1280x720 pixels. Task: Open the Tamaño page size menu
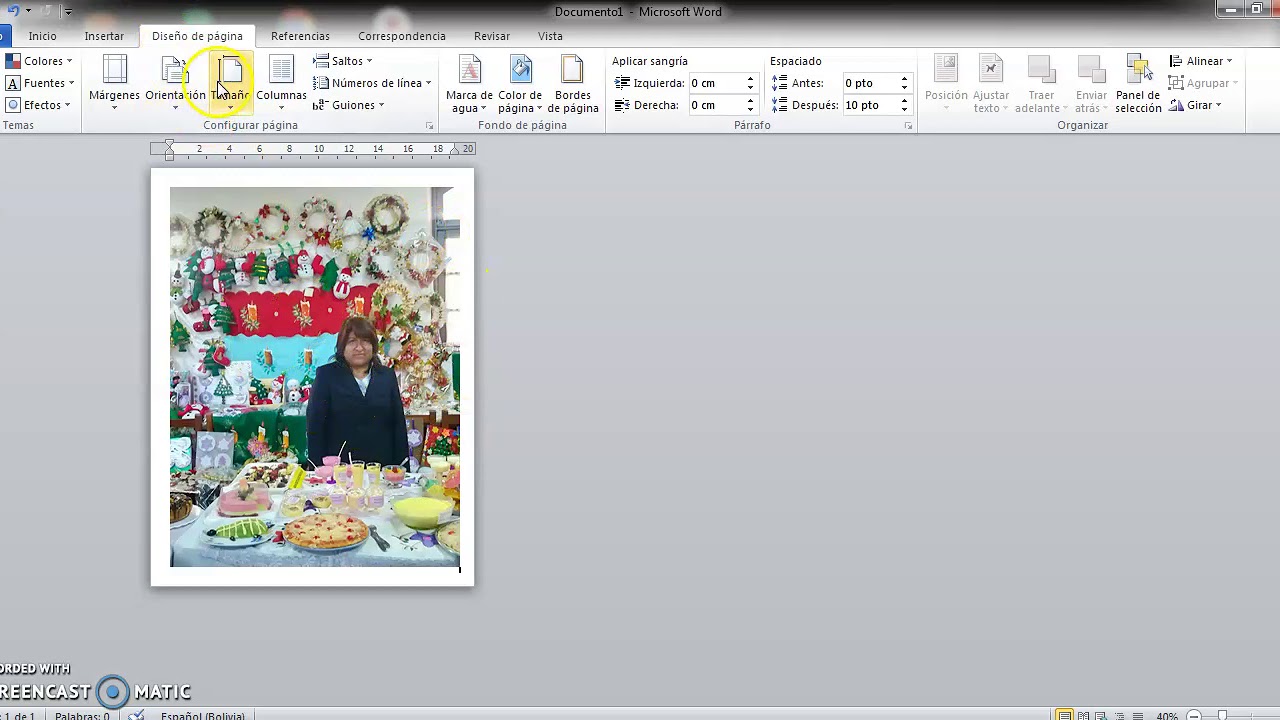coord(231,83)
